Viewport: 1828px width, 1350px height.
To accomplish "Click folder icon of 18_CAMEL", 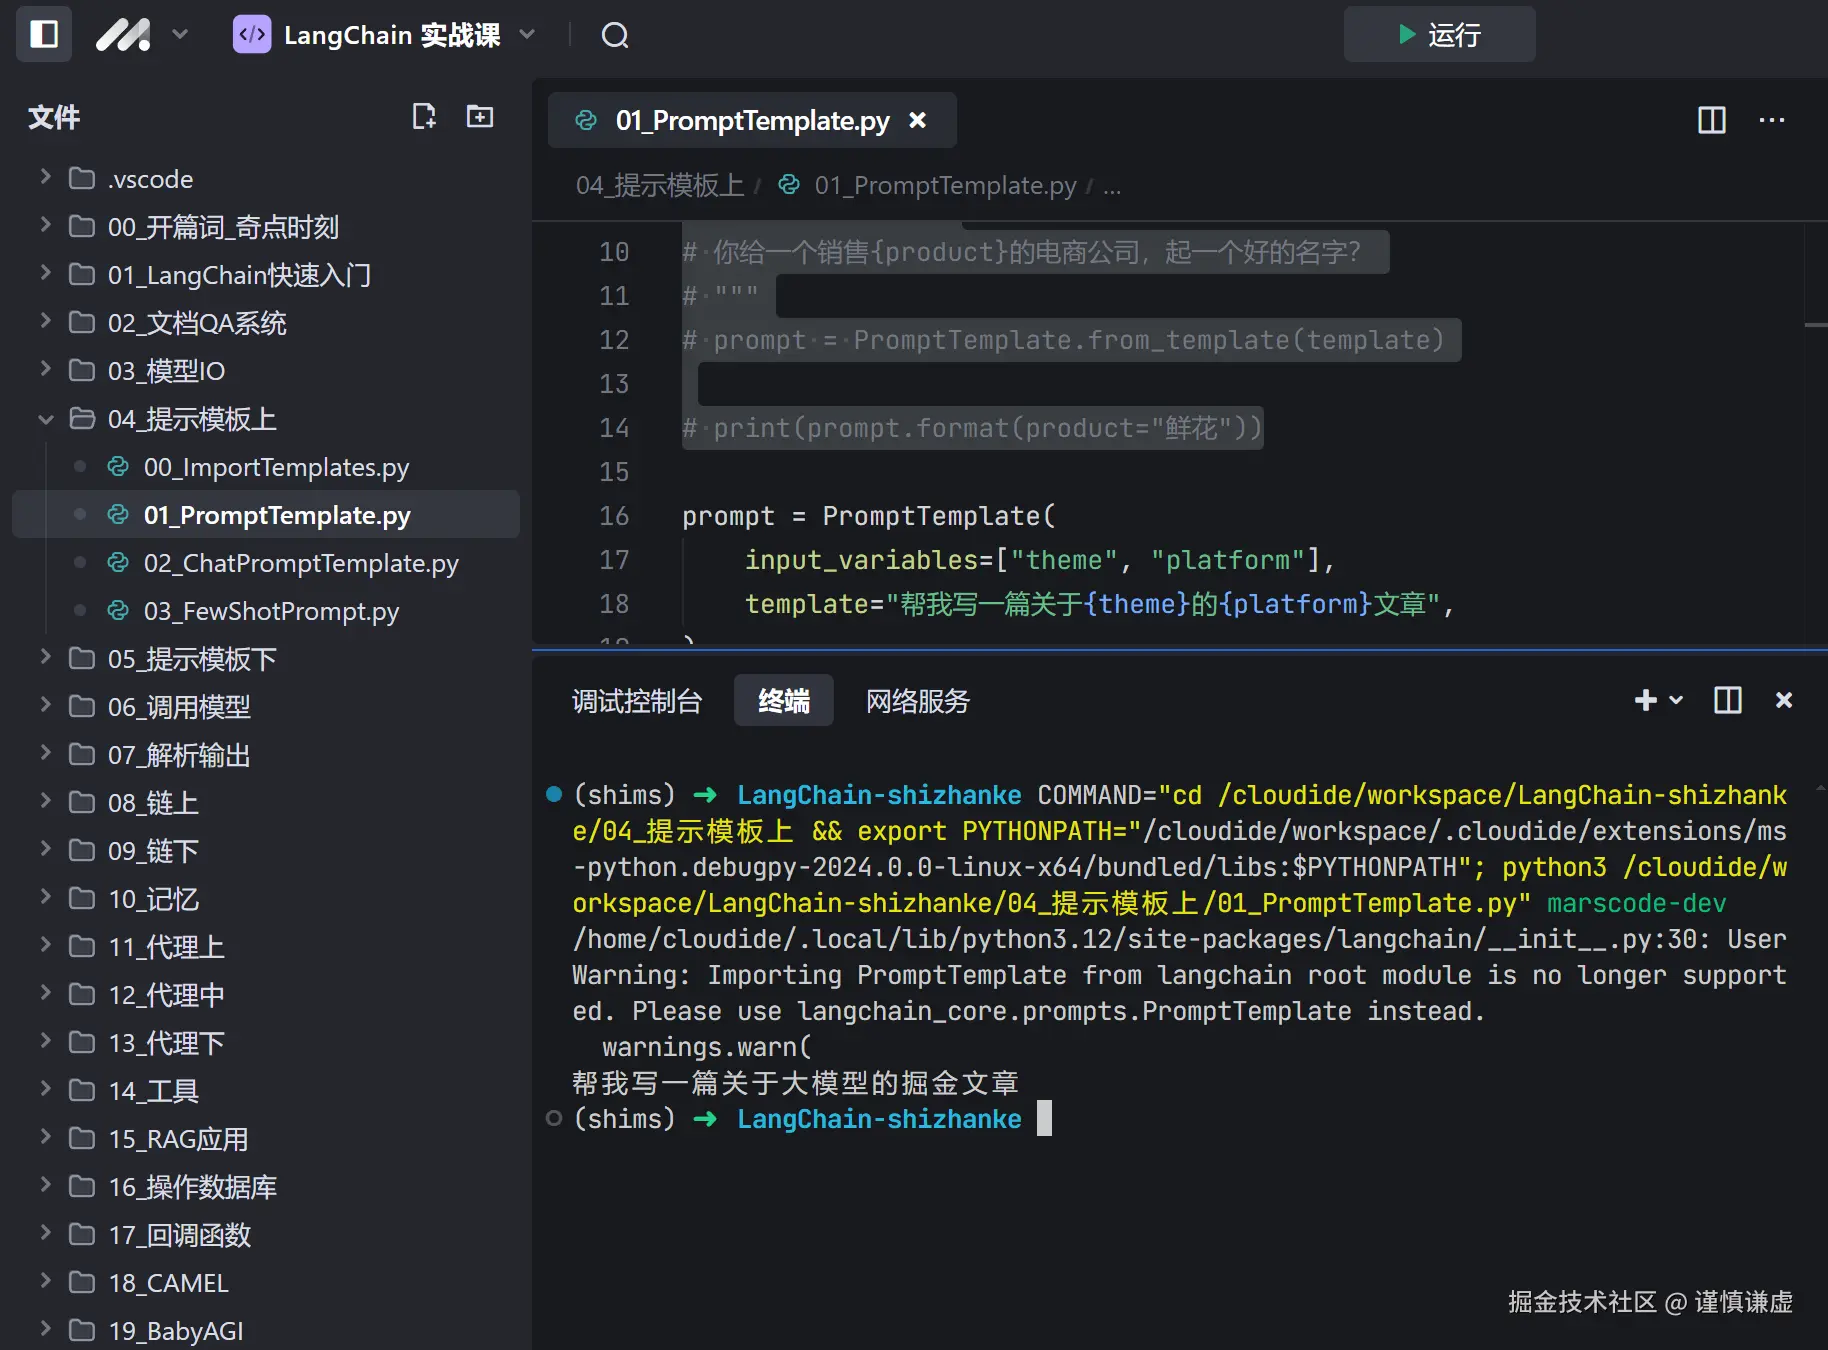I will point(82,1283).
